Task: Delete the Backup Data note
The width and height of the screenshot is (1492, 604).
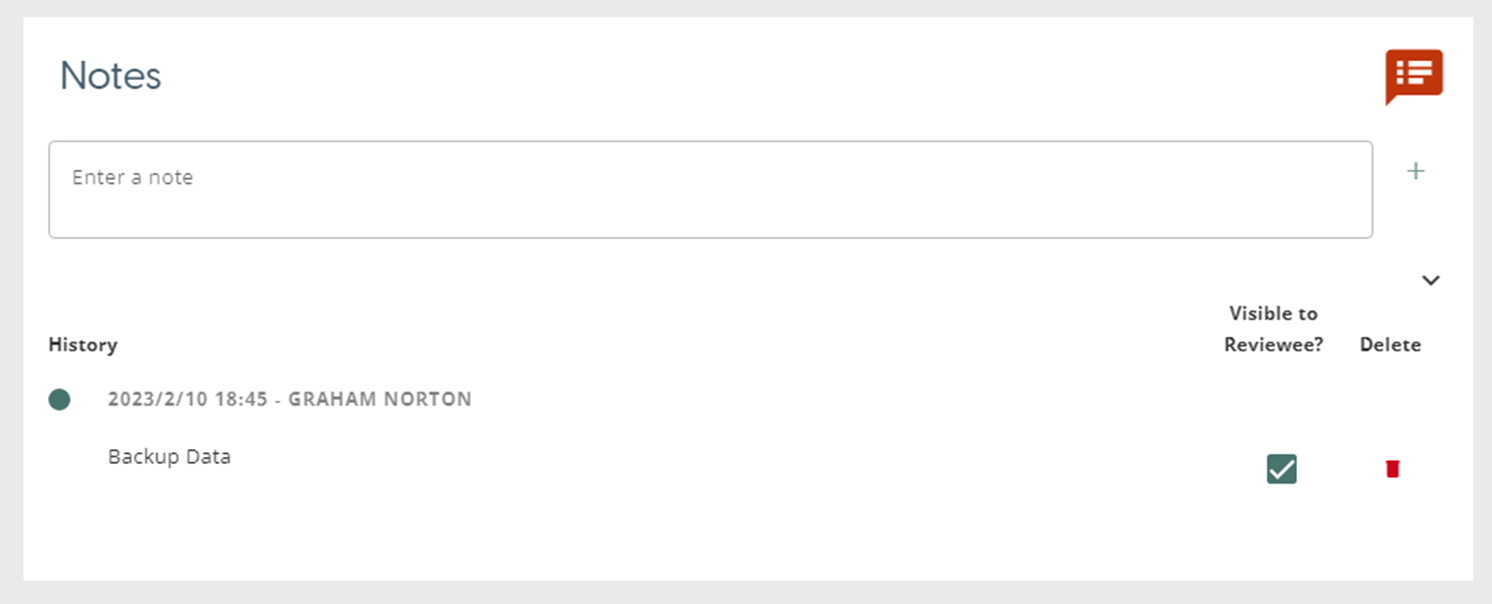Action: (x=1392, y=468)
